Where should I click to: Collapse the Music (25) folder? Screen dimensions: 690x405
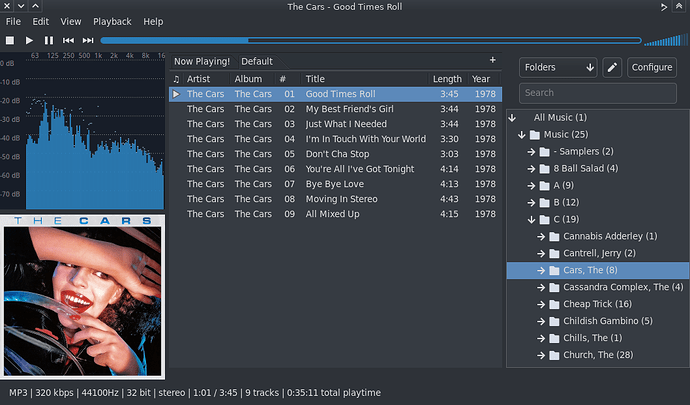click(x=521, y=135)
